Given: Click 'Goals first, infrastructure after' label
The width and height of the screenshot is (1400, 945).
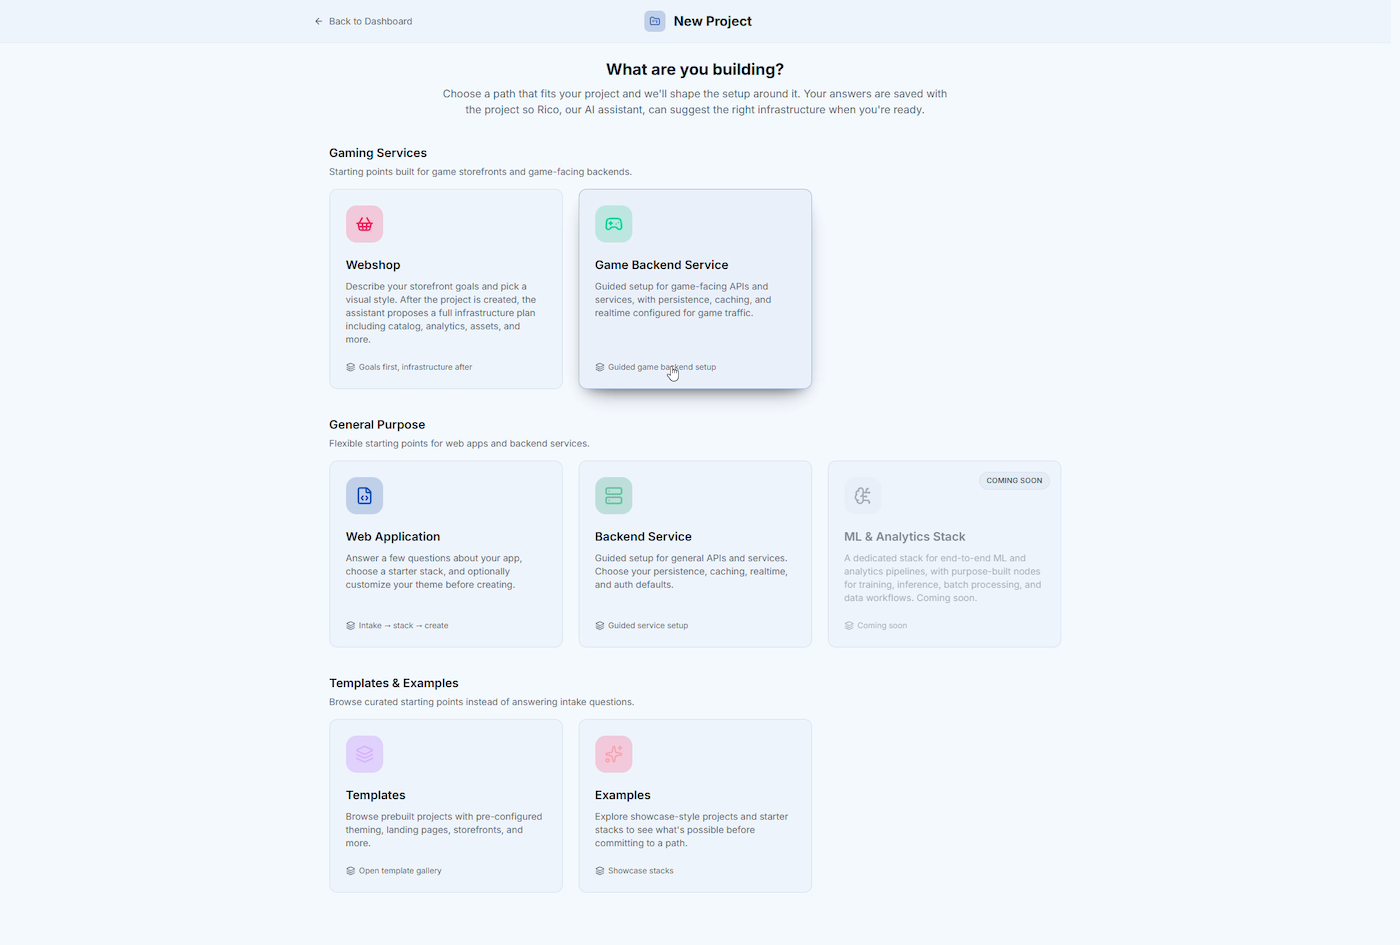Looking at the screenshot, I should (x=415, y=367).
